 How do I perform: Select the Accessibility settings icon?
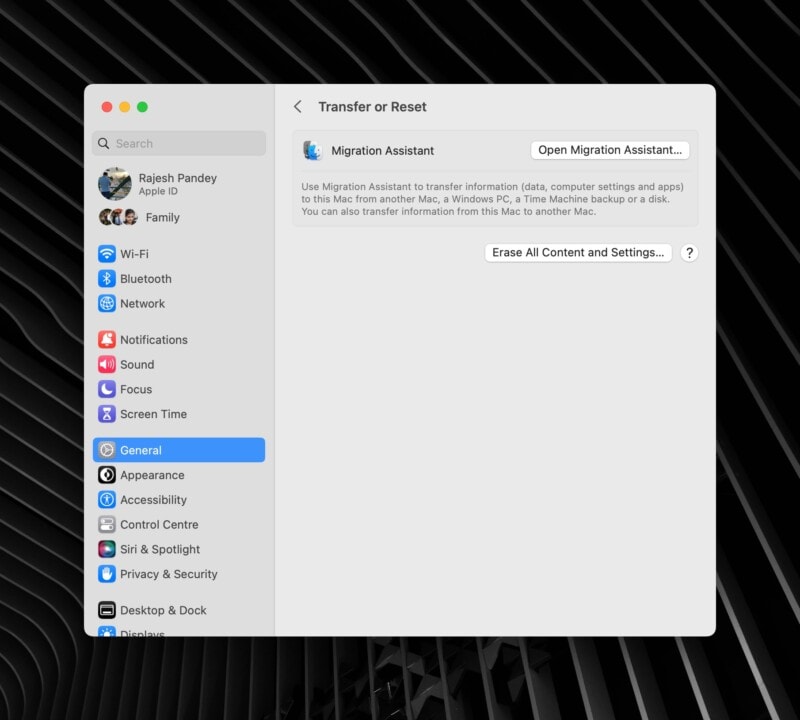108,500
